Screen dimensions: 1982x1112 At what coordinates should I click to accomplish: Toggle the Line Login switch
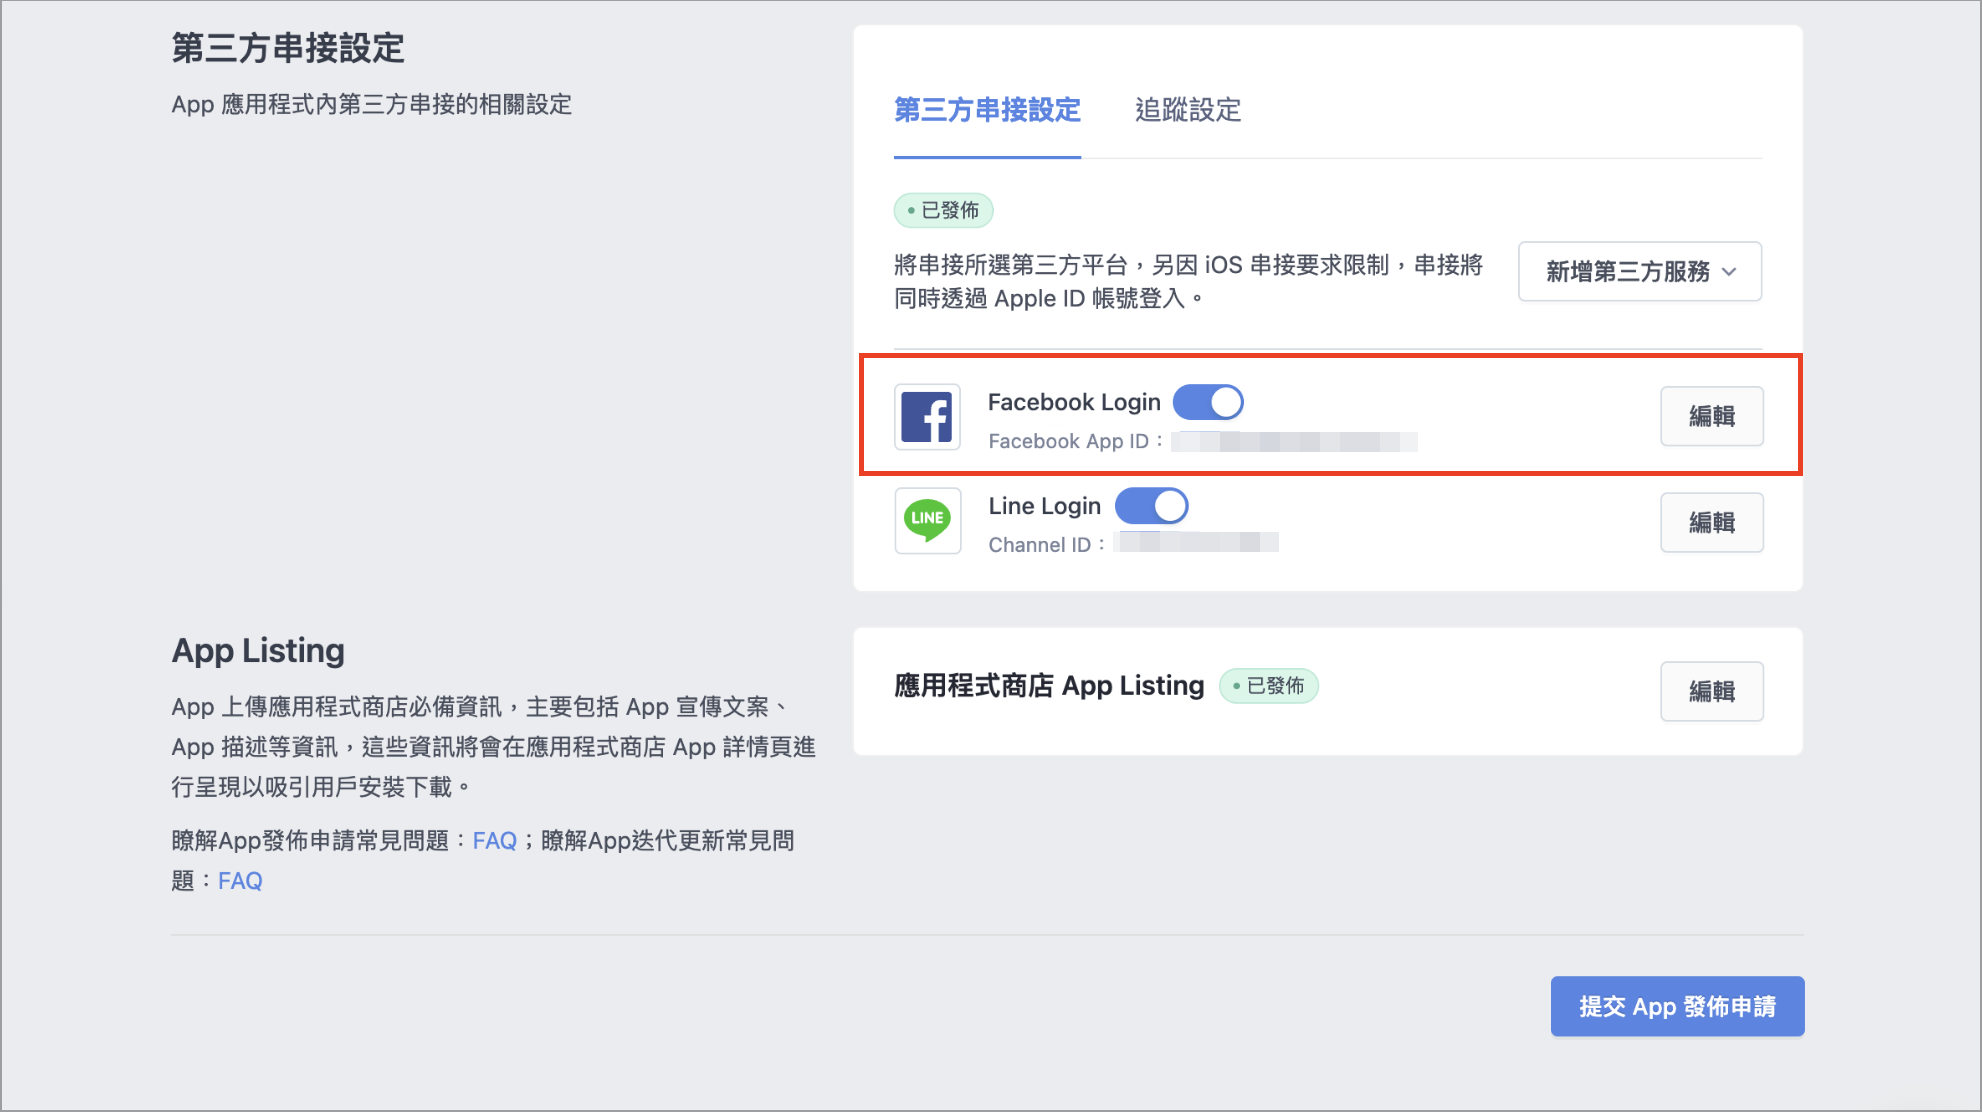[x=1152, y=506]
